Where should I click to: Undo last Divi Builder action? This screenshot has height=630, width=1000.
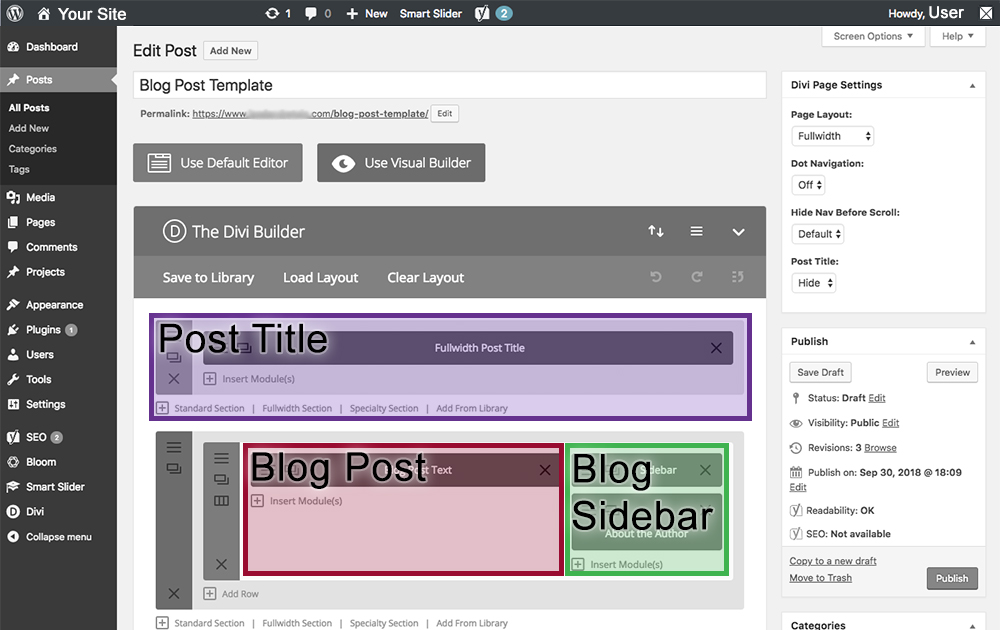656,277
